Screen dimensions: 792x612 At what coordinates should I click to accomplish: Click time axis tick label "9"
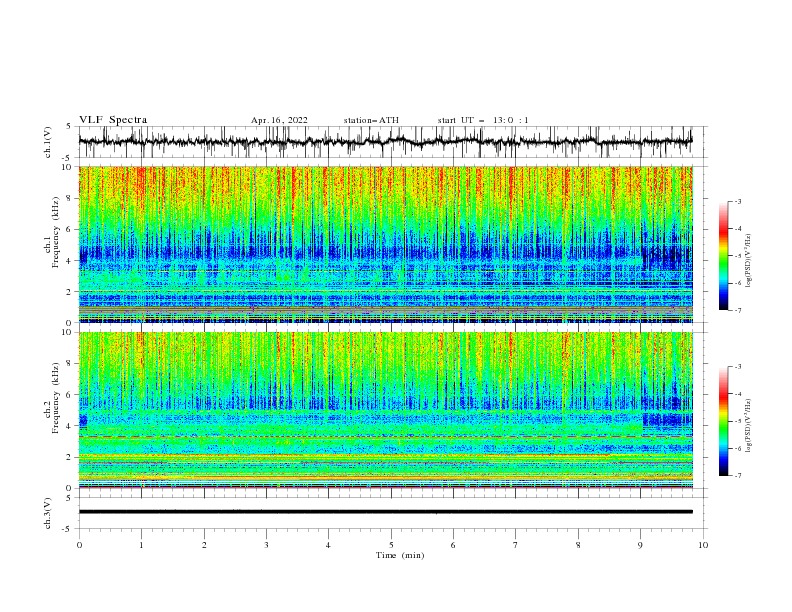point(640,545)
